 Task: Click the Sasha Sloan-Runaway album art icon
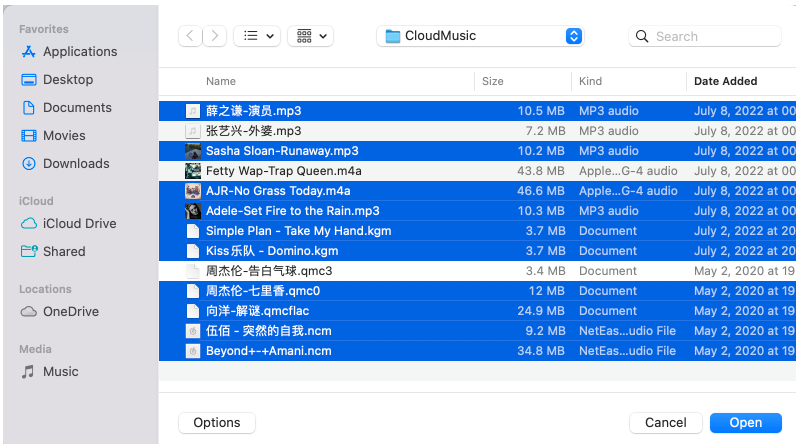[x=193, y=151]
